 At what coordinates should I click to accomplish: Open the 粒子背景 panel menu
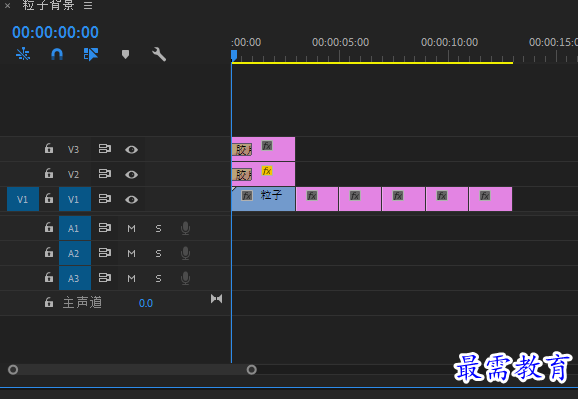pyautogui.click(x=88, y=6)
